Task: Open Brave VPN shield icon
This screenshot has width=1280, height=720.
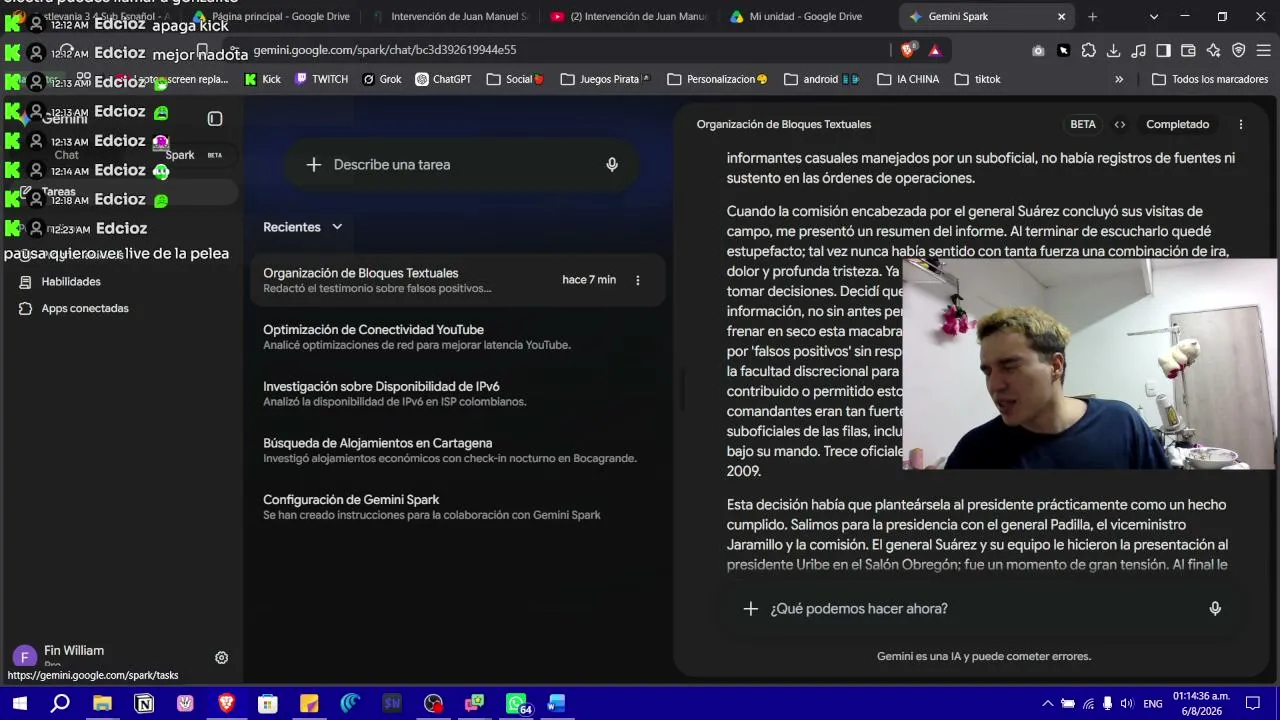Action: pos(1238,50)
